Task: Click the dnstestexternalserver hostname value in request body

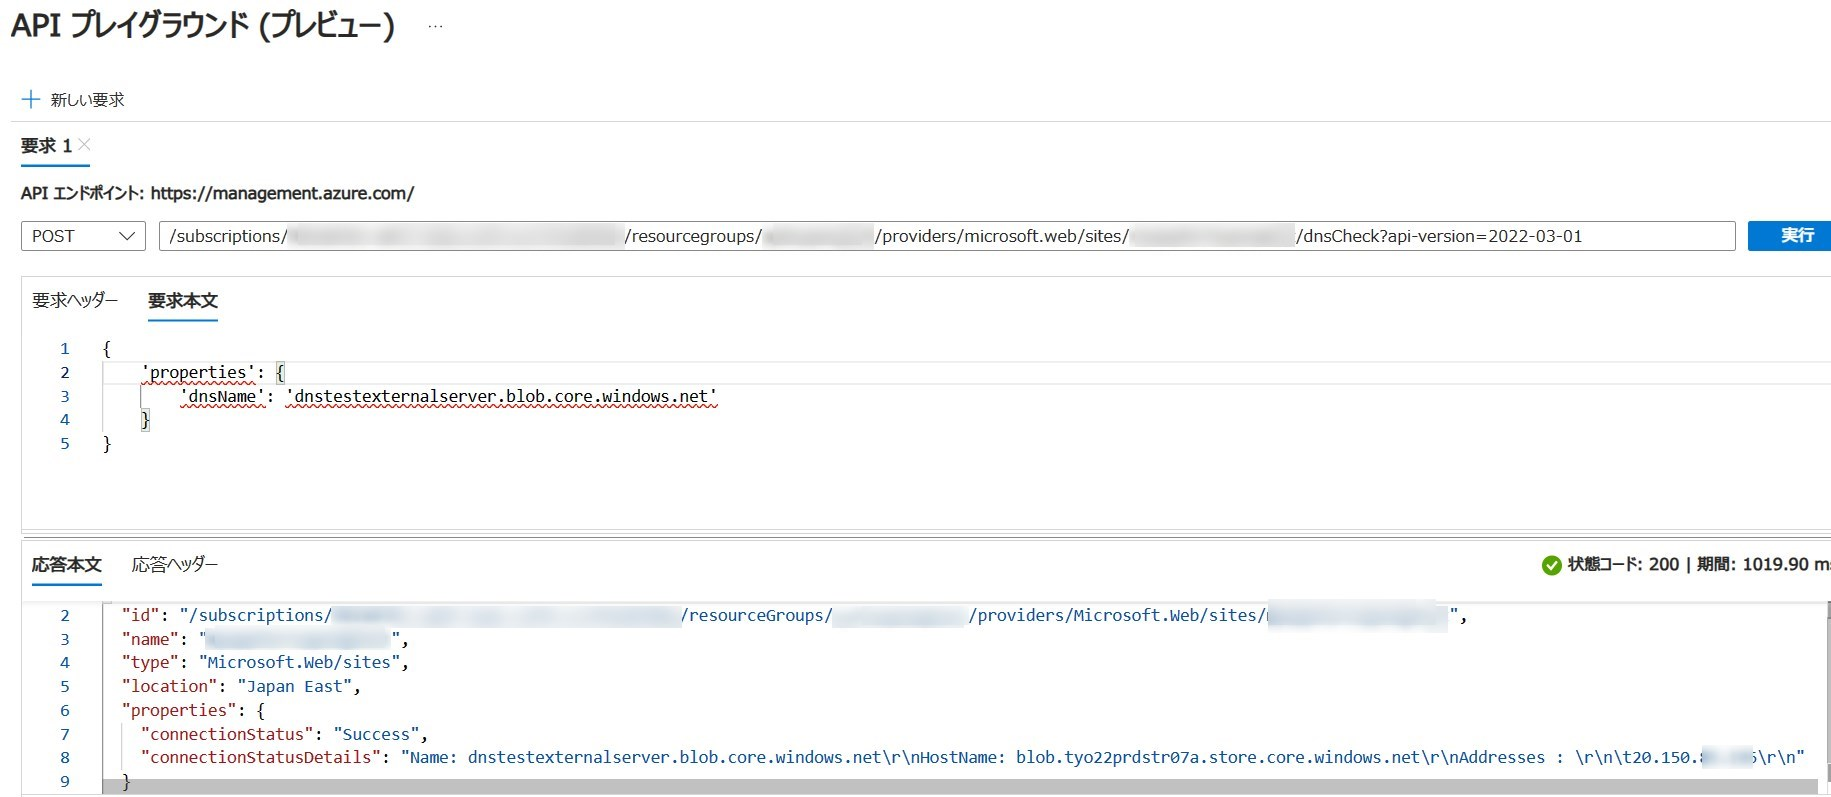Action: [501, 397]
